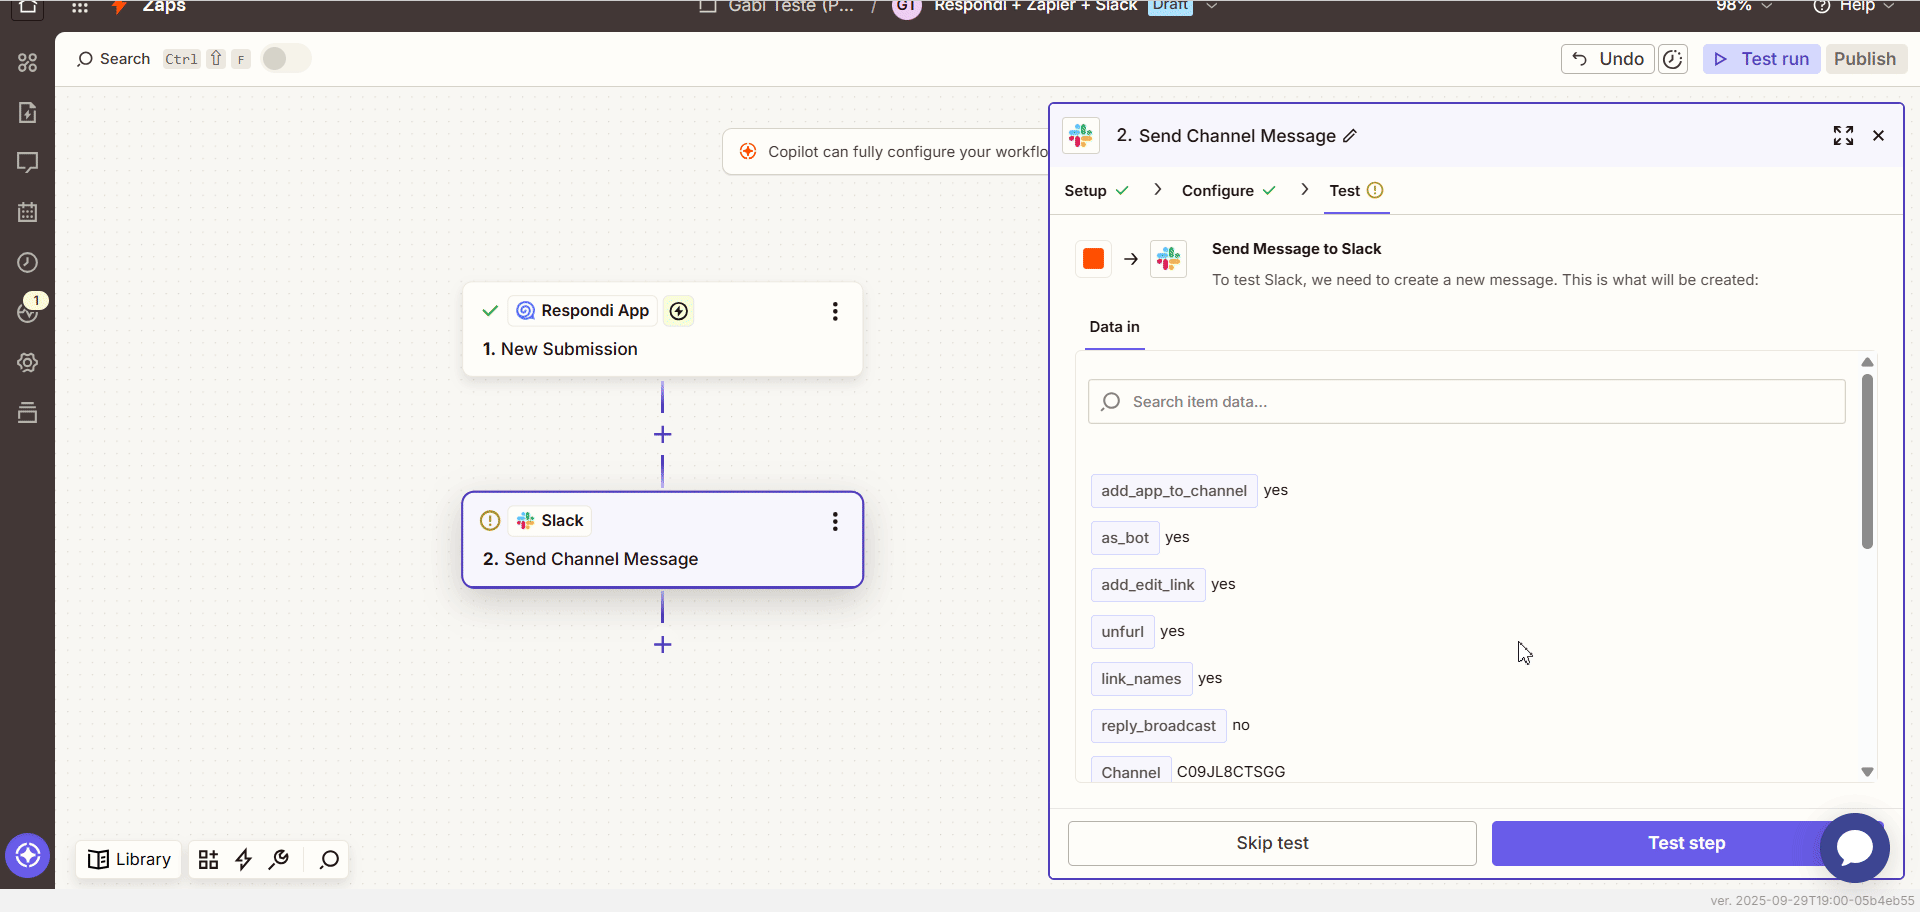Add a step between Respondi and Slack
The height and width of the screenshot is (912, 1920).
pos(662,434)
